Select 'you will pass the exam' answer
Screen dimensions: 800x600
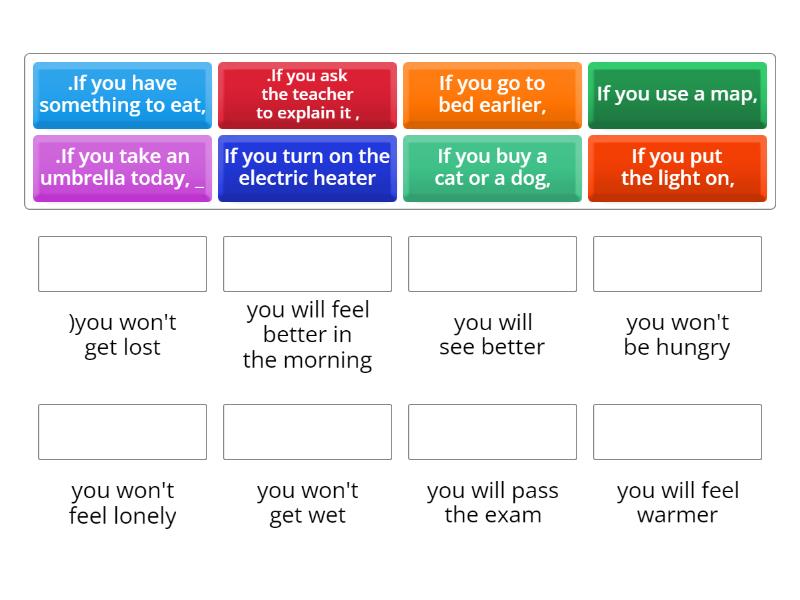(x=492, y=503)
